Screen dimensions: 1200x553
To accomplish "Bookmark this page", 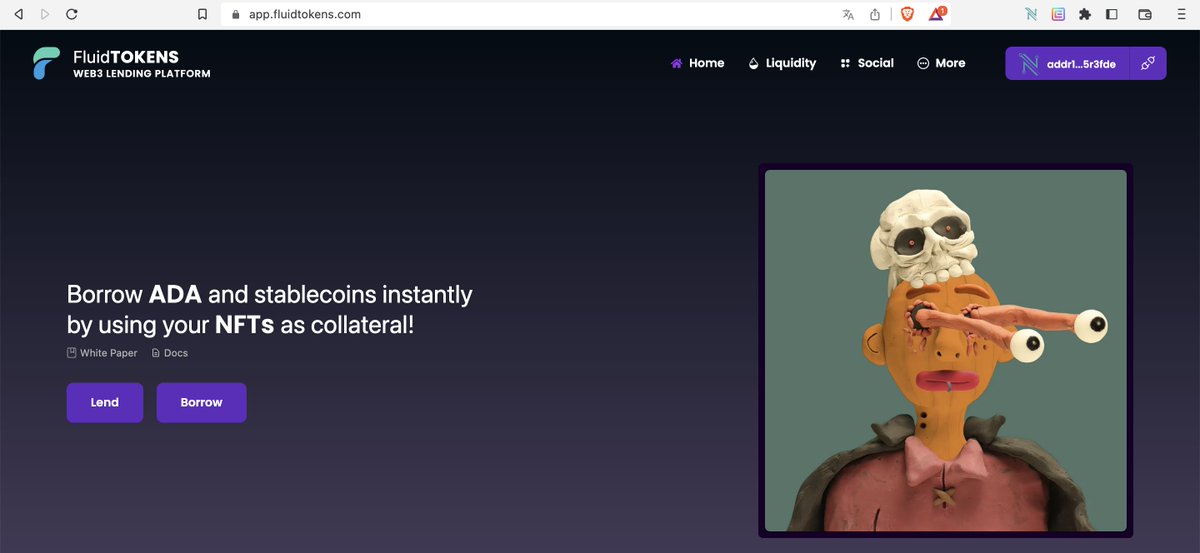I will [203, 15].
